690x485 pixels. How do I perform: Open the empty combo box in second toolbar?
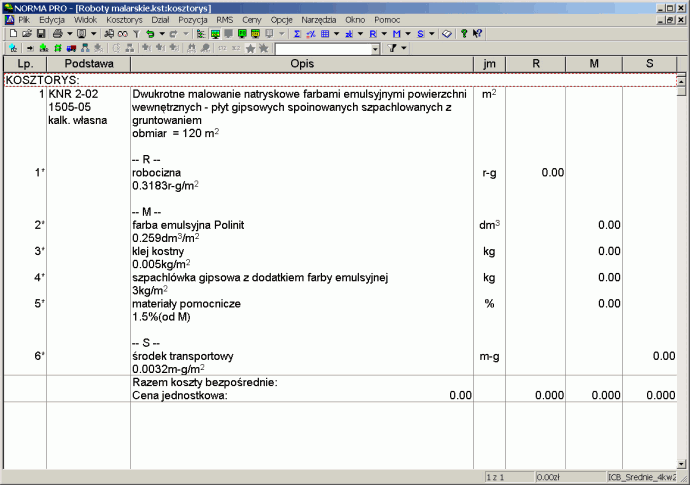(x=375, y=48)
